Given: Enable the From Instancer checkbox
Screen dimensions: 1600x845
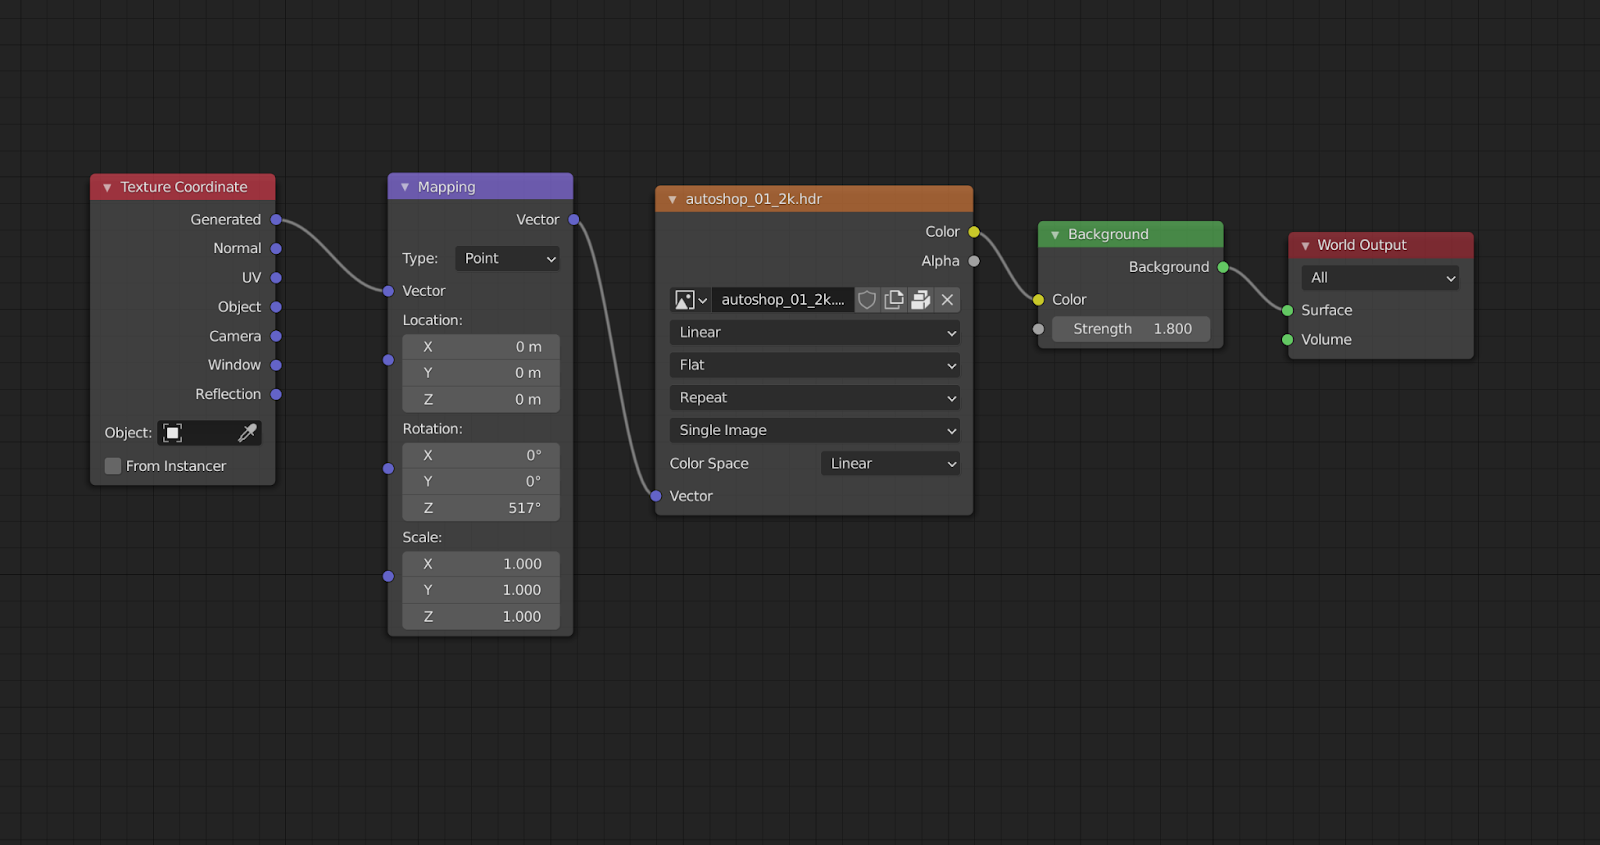Looking at the screenshot, I should click(x=113, y=466).
